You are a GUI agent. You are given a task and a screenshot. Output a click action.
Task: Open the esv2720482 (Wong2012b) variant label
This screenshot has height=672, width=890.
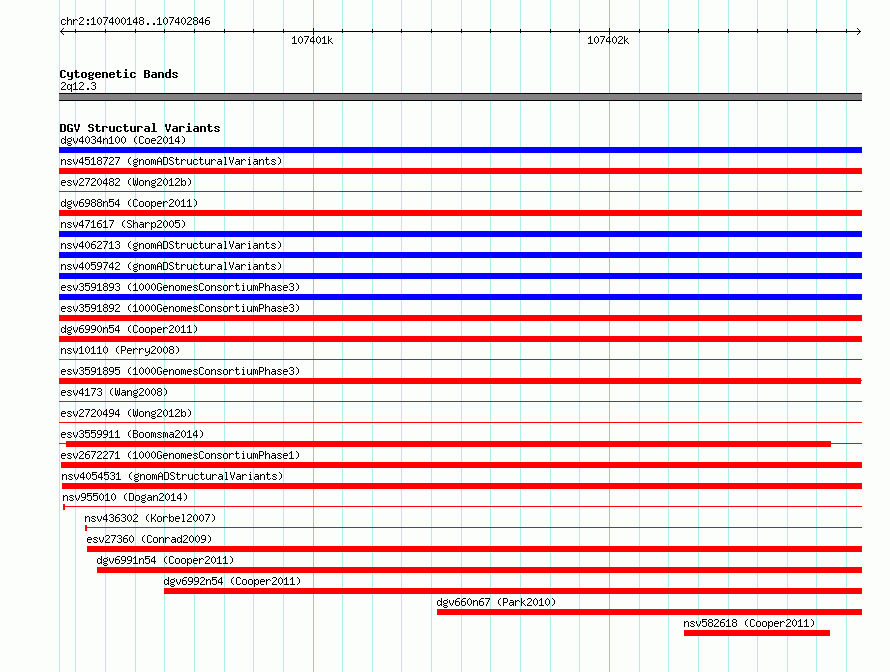coord(126,182)
